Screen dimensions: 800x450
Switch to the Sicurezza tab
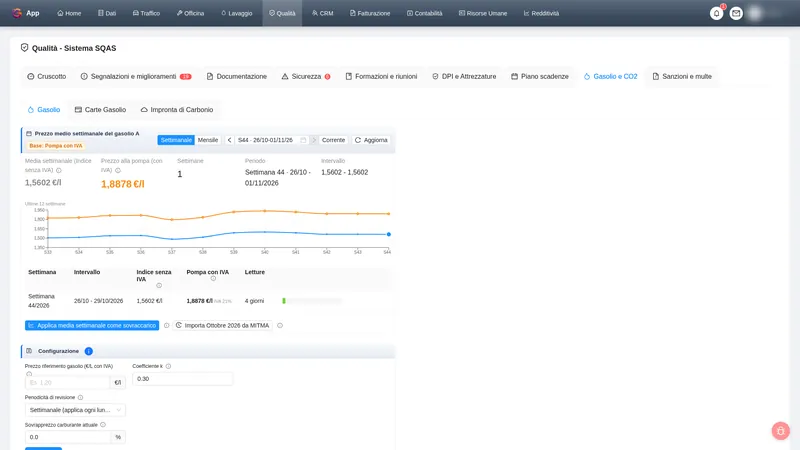306,77
